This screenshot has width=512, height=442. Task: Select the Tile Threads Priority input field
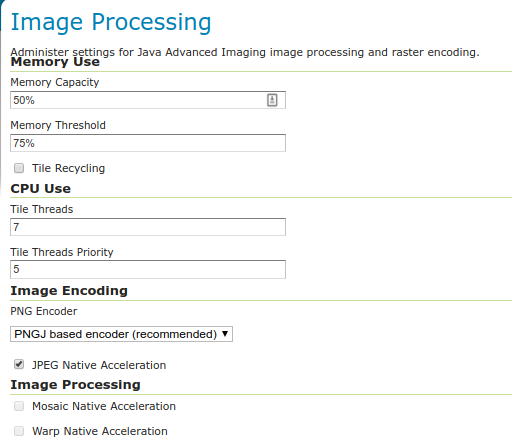point(148,269)
